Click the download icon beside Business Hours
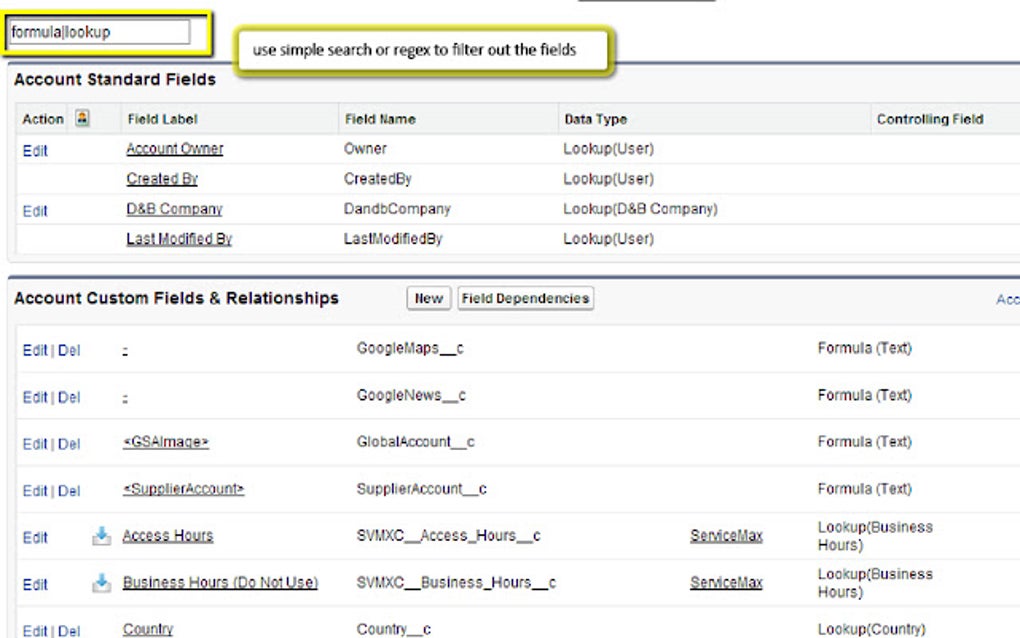 coord(101,583)
